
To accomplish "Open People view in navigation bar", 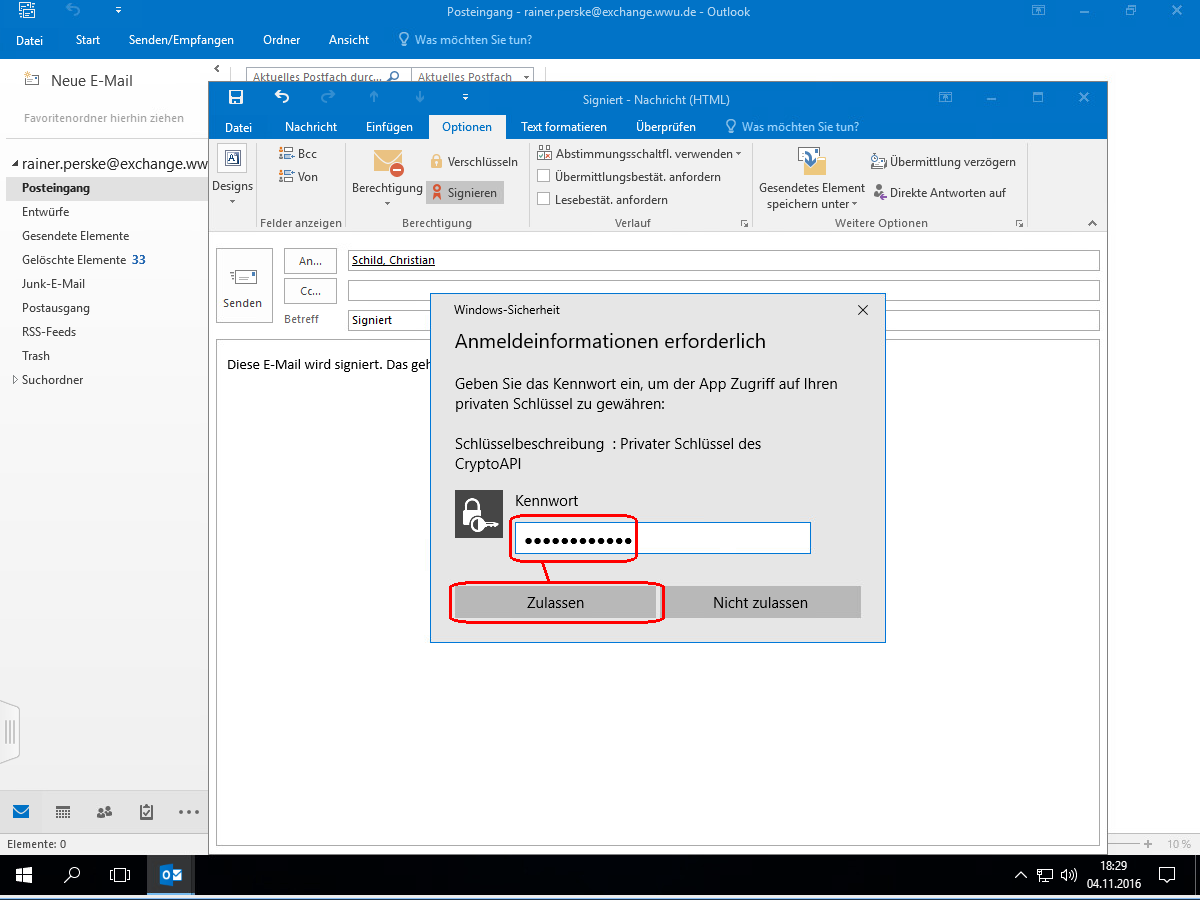I will pos(104,811).
